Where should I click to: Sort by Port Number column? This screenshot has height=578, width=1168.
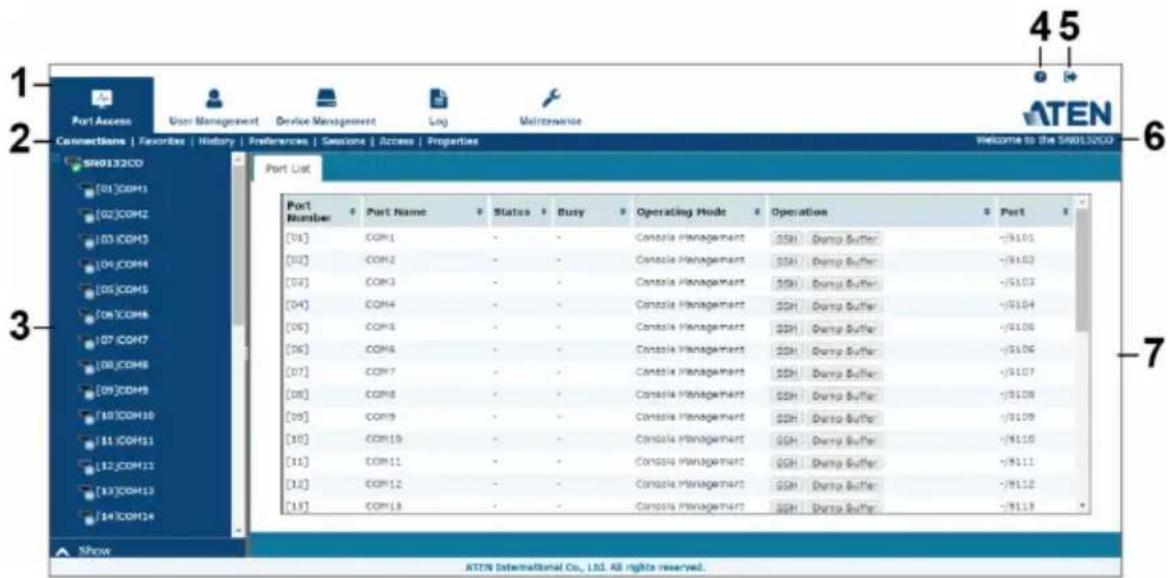(x=320, y=212)
